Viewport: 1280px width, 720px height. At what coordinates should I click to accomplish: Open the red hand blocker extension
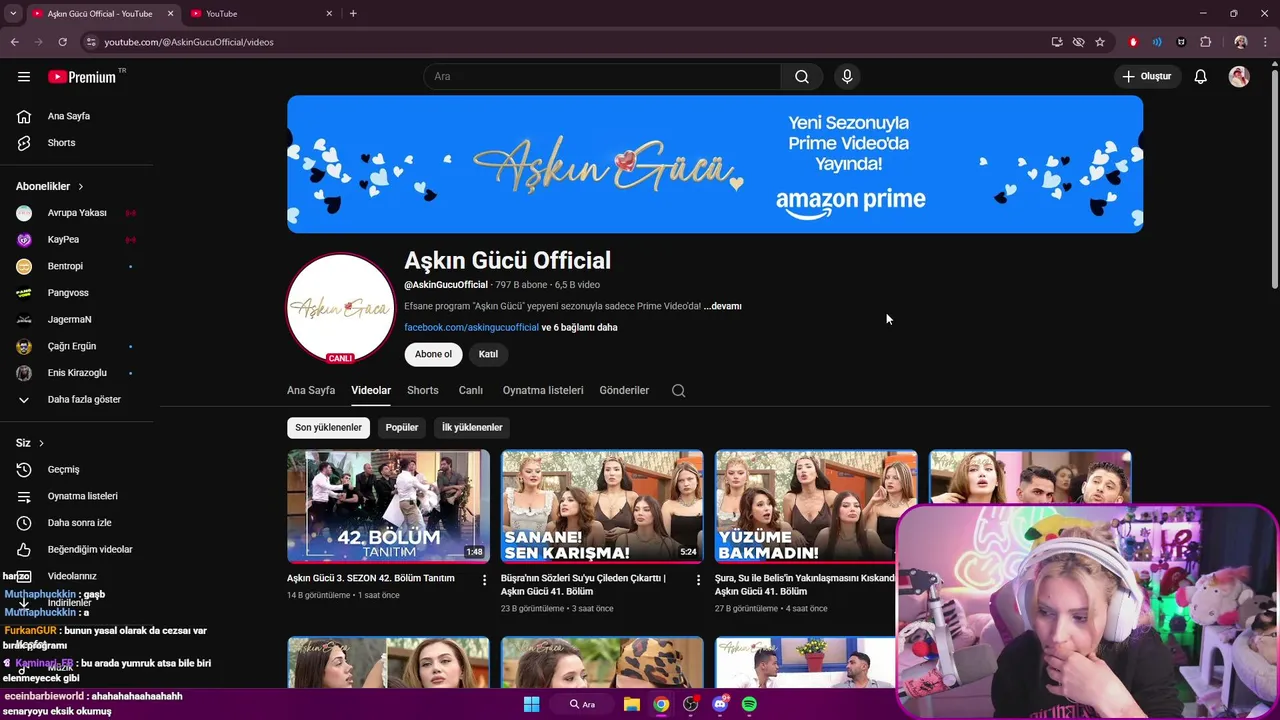pos(1133,42)
